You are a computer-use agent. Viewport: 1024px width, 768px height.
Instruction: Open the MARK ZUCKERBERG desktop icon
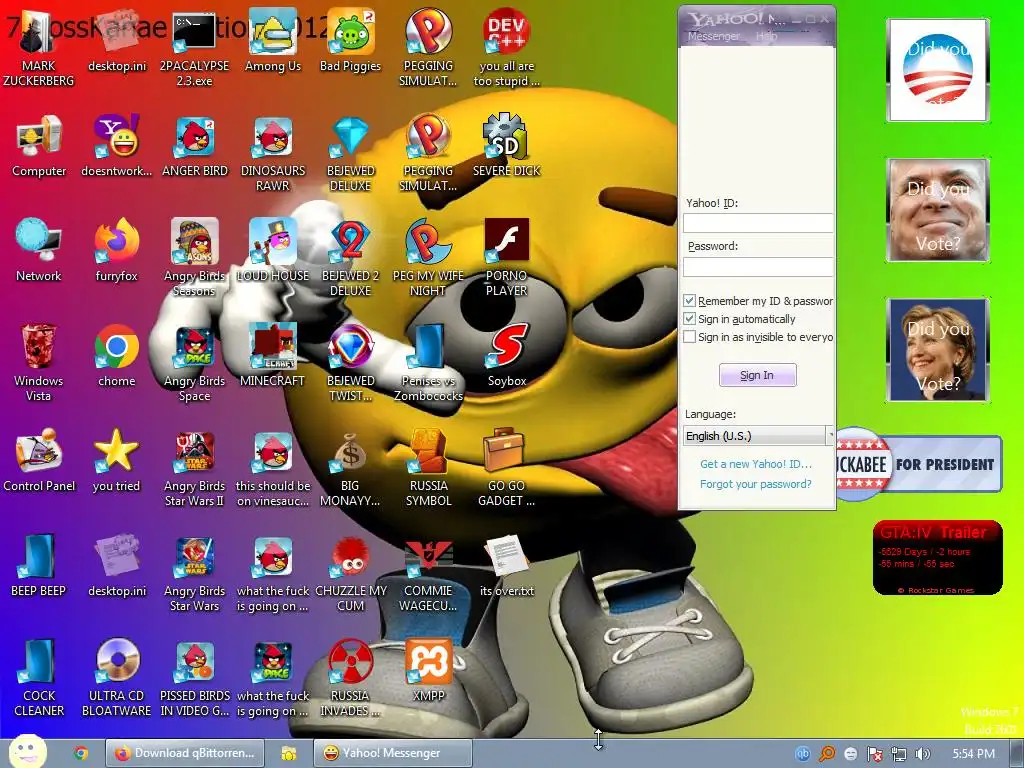click(39, 48)
